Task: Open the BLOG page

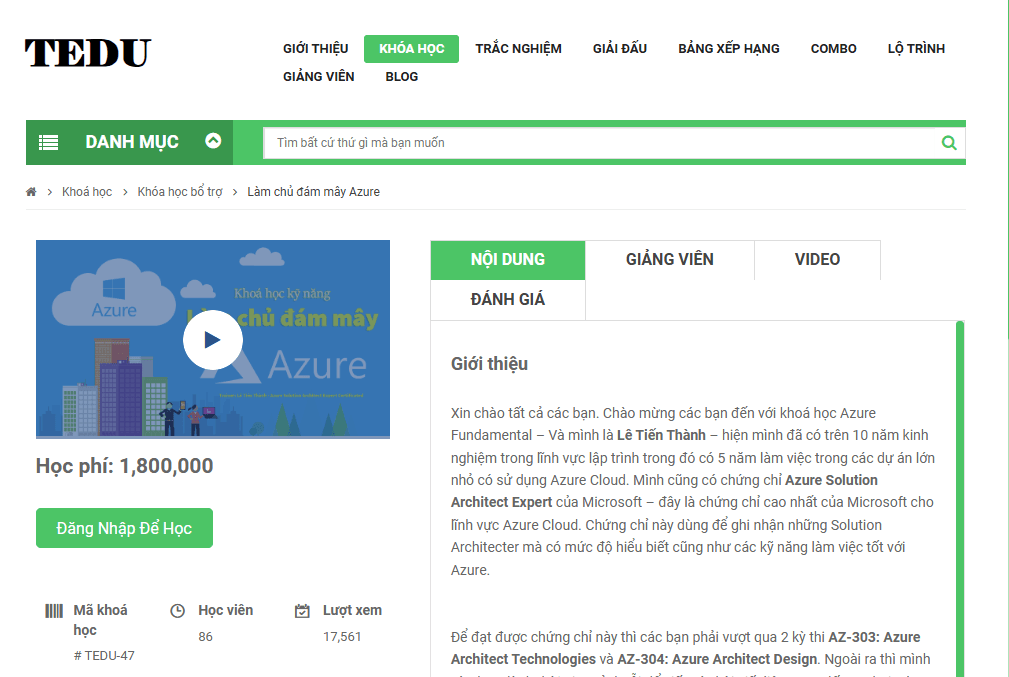Action: (x=402, y=77)
